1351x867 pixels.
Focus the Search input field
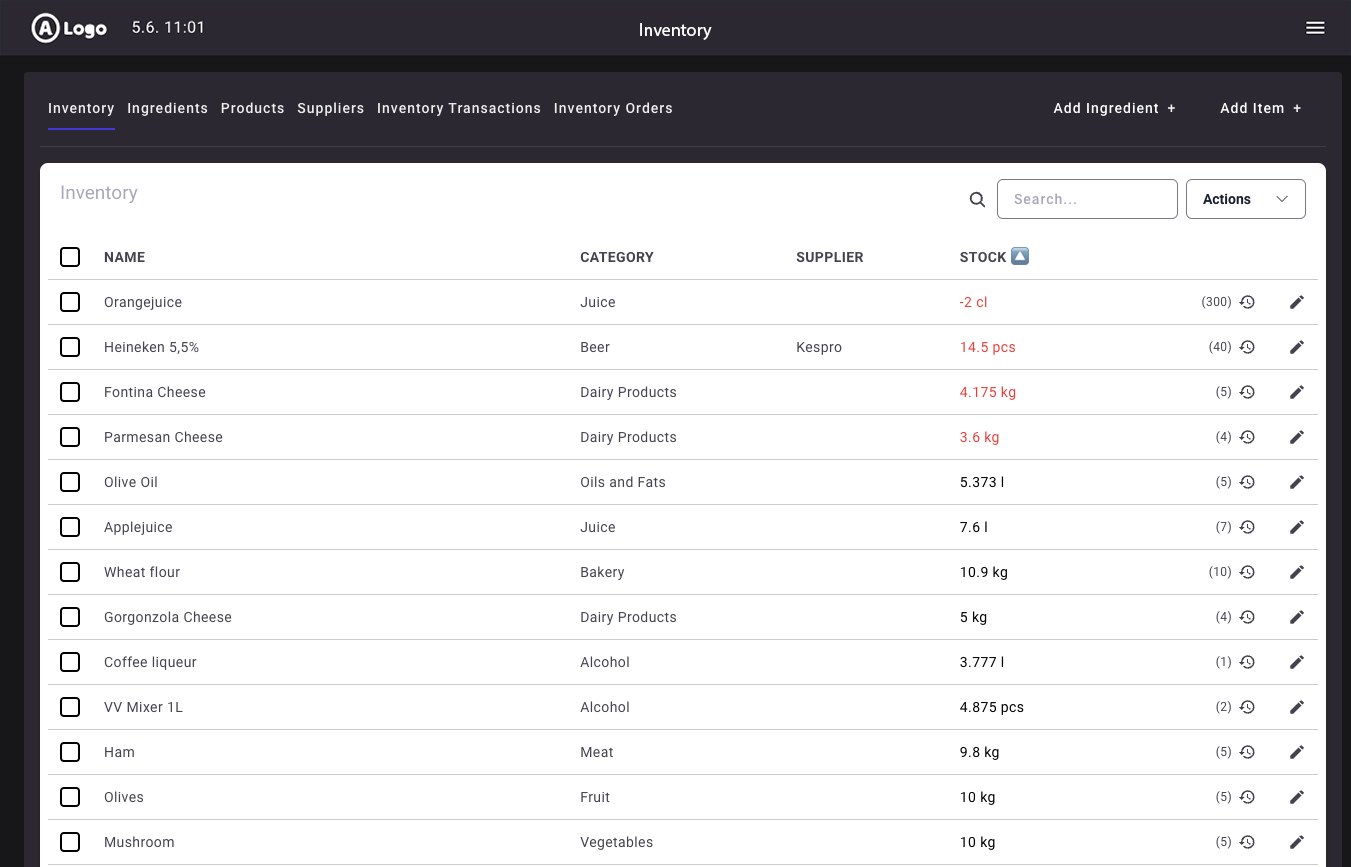1086,199
